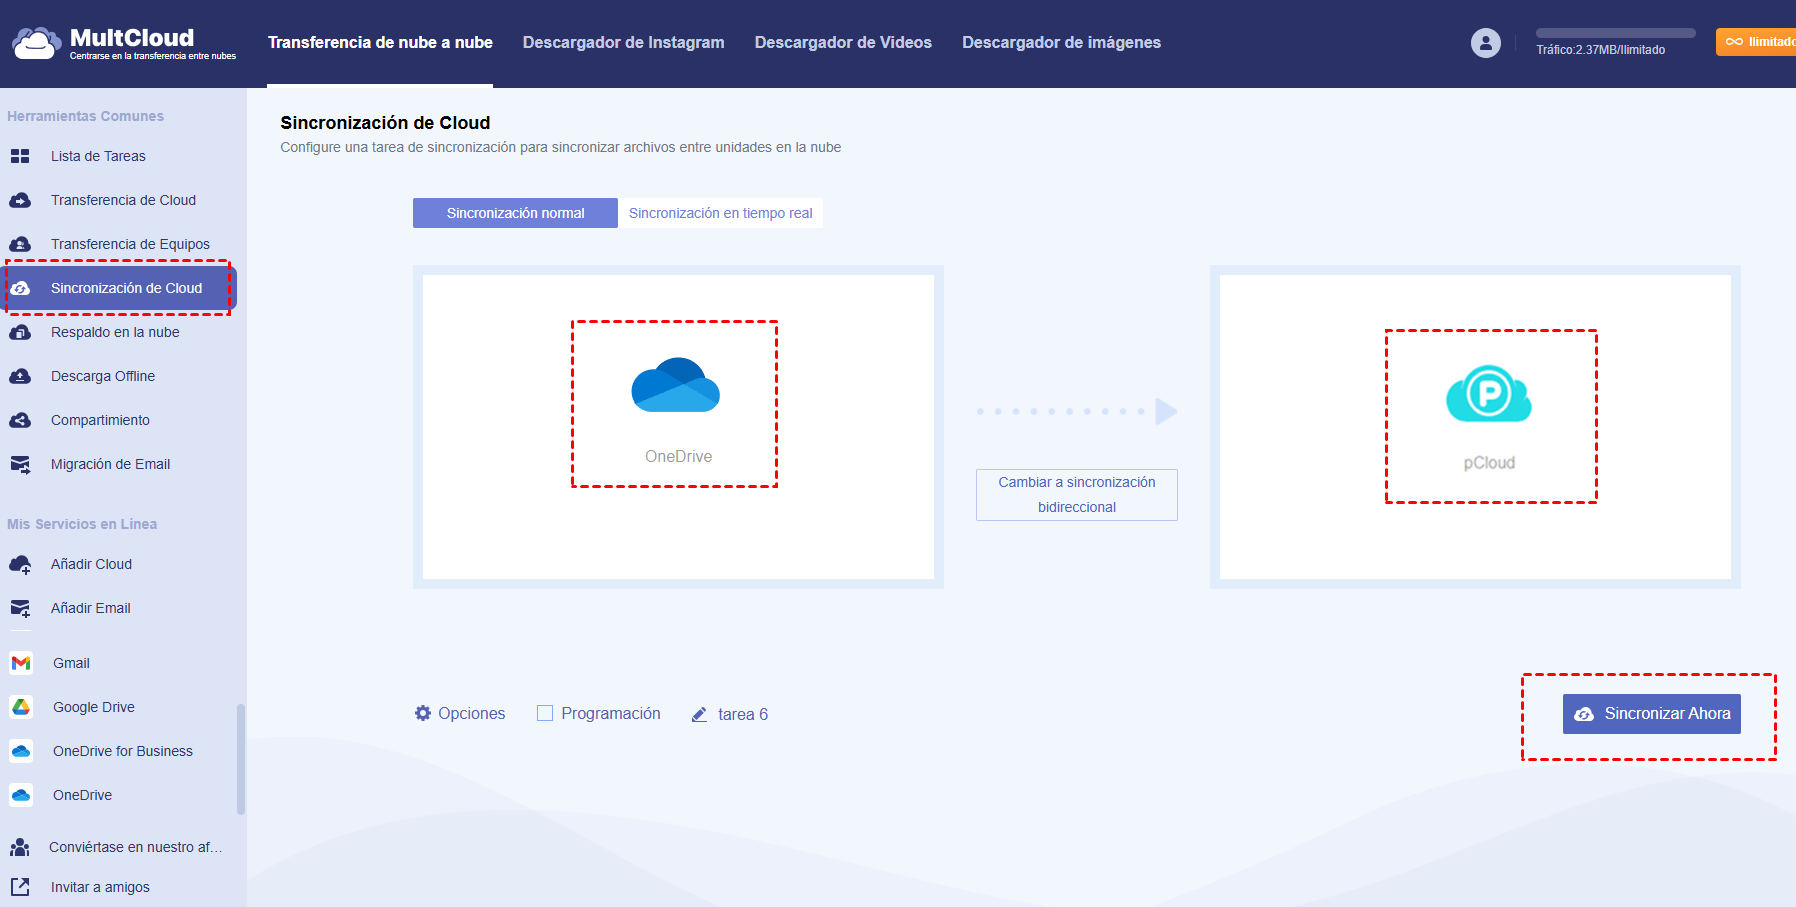Click Cambiar a sincronización bidireccional button
The image size is (1796, 907).
click(1077, 495)
